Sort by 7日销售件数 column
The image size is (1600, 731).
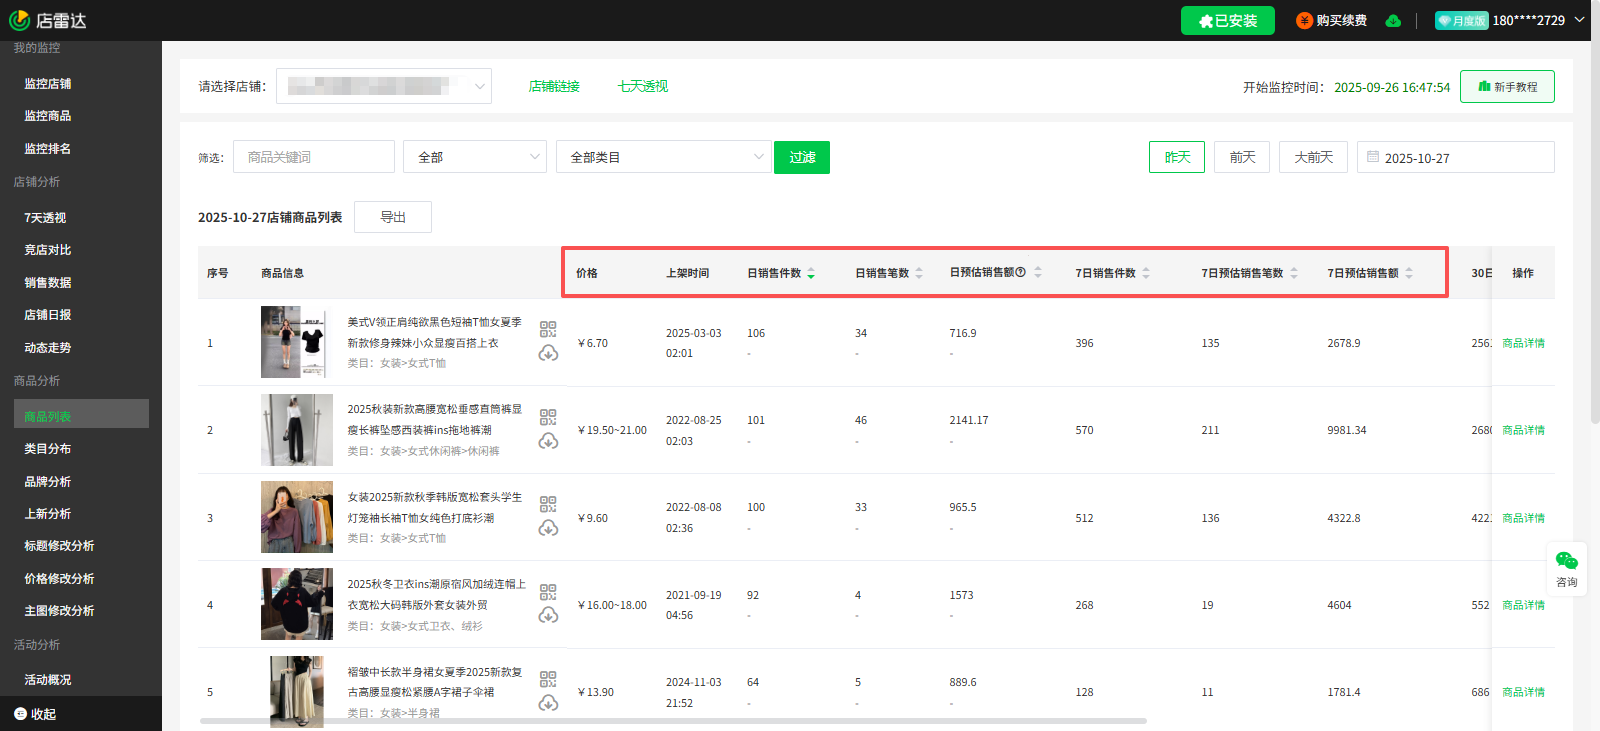pos(1146,273)
